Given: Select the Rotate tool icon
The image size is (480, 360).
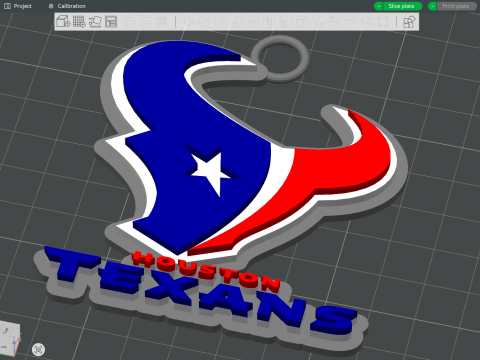Looking at the screenshot, I should (205, 22).
